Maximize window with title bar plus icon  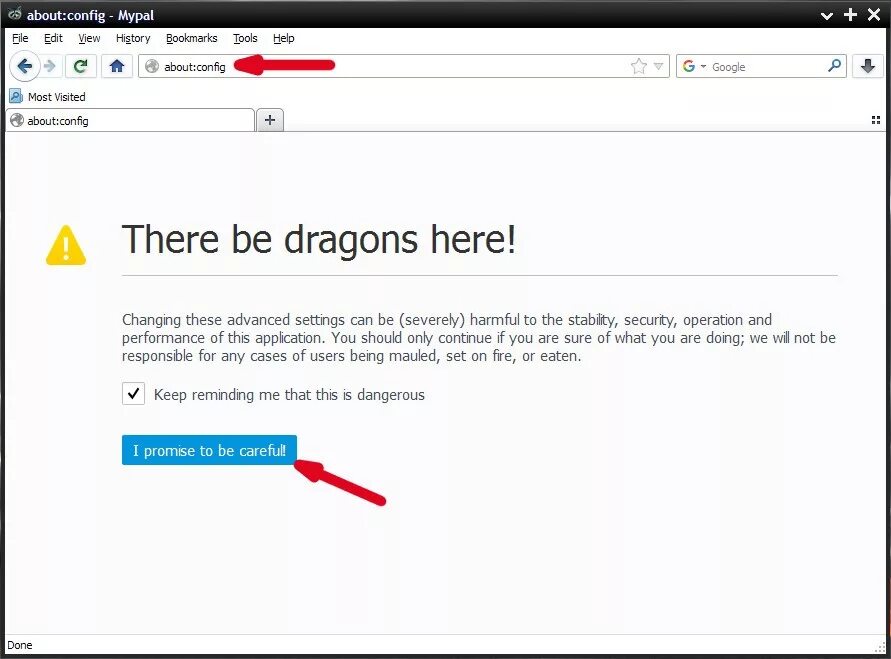tap(850, 15)
